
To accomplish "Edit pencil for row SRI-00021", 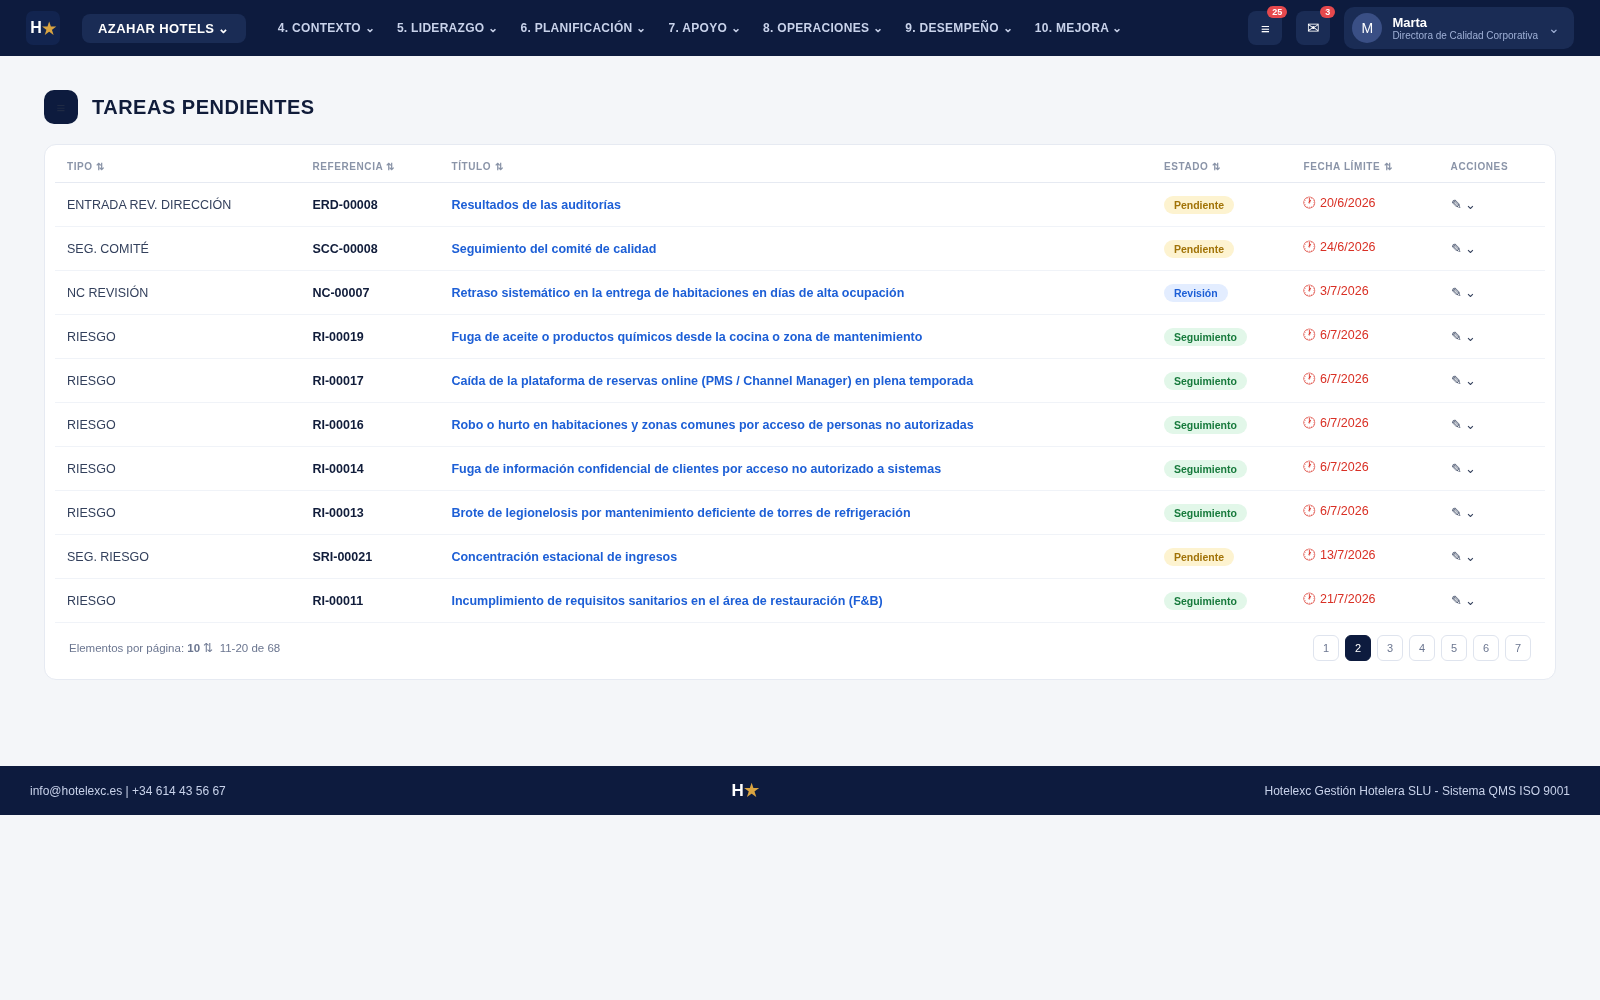I will click(x=1456, y=557).
